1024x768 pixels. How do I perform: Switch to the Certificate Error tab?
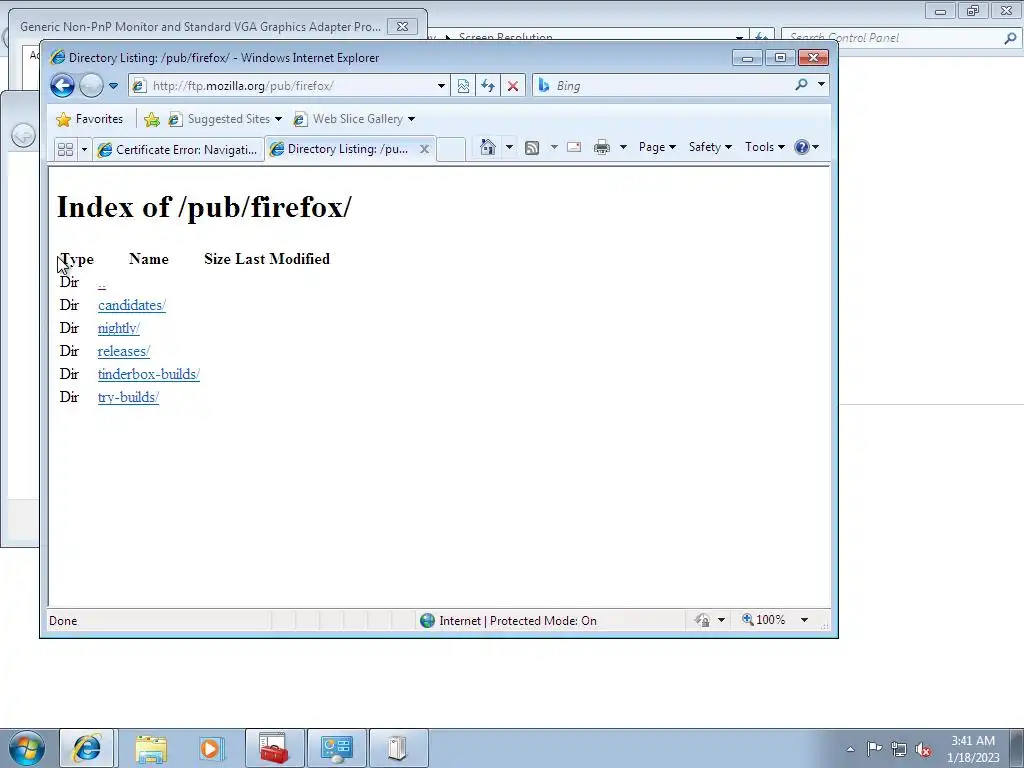178,150
